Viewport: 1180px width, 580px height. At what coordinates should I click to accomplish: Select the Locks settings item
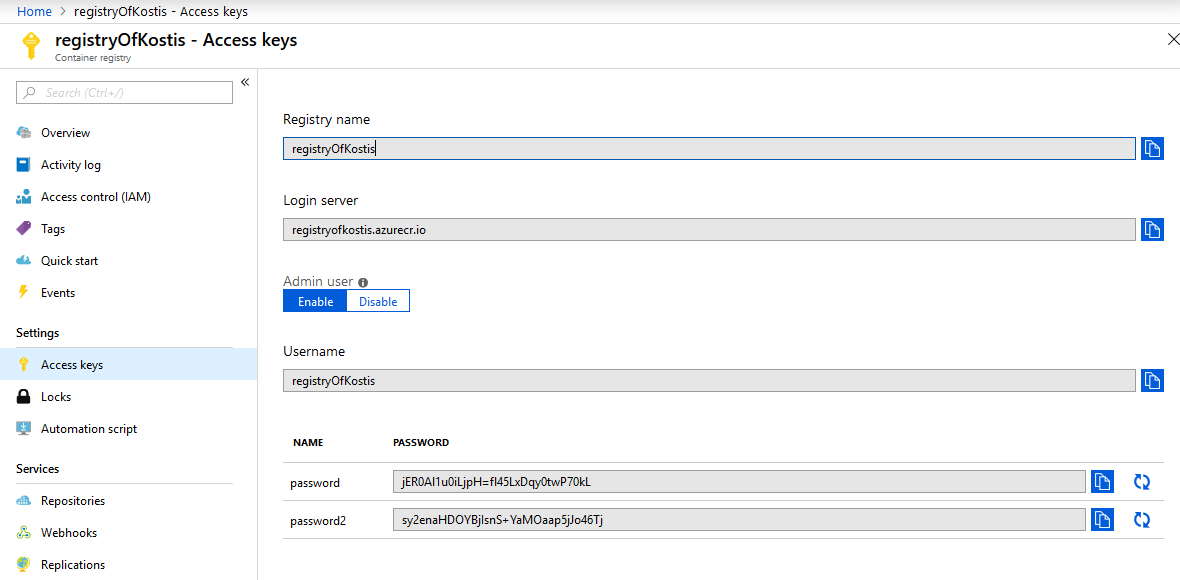point(56,397)
